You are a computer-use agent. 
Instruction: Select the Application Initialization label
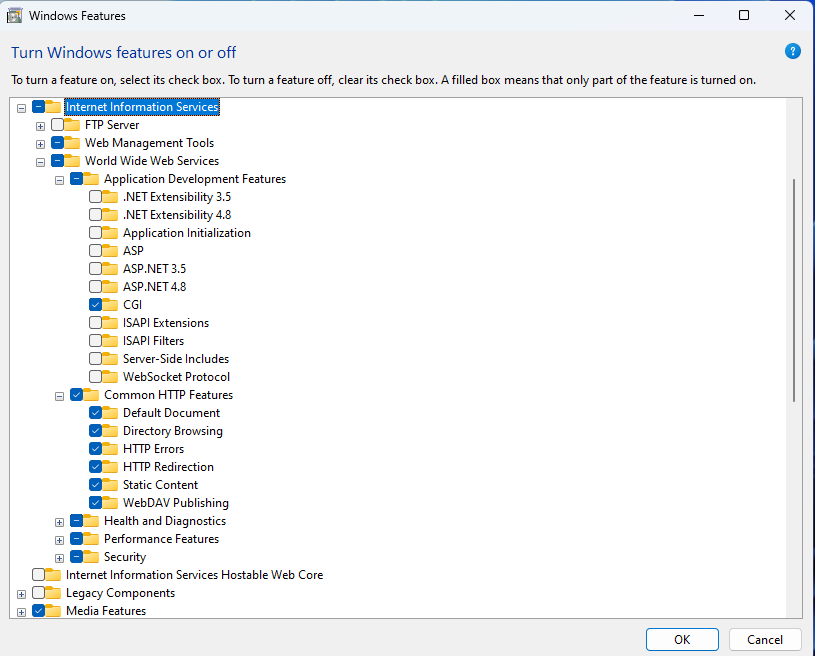tap(187, 232)
